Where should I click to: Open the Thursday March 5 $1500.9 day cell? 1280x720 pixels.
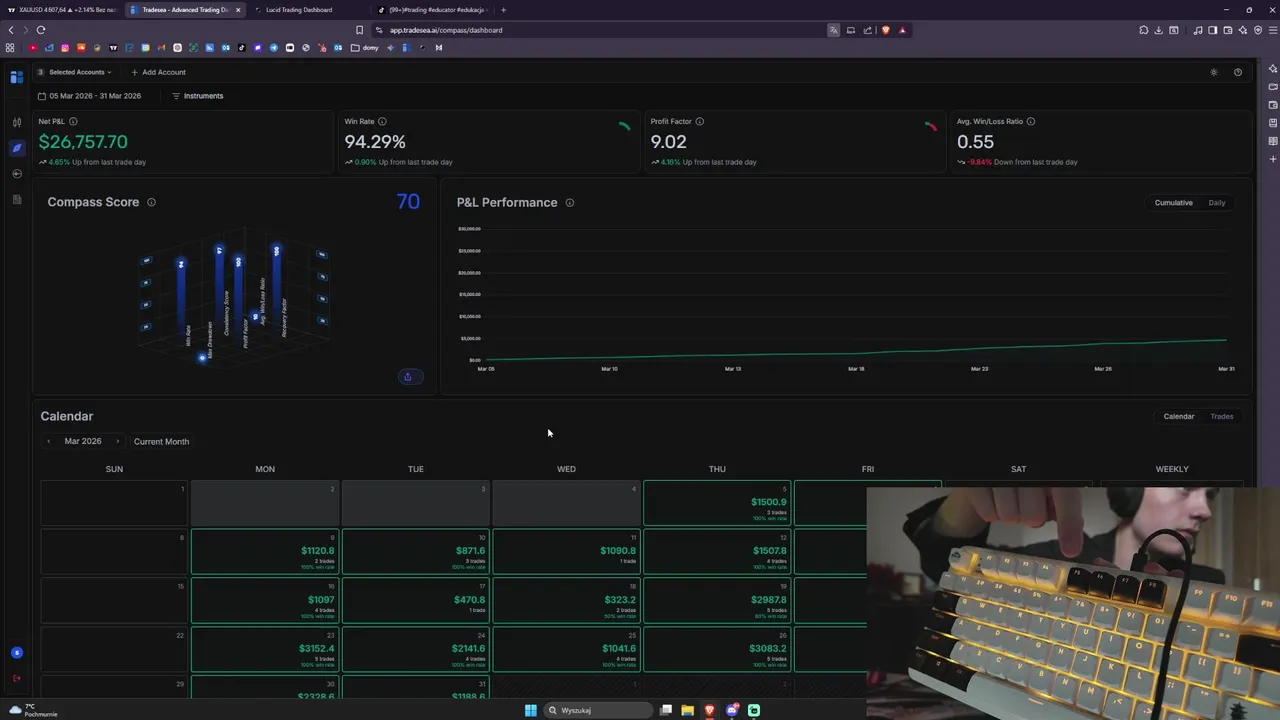pos(717,503)
